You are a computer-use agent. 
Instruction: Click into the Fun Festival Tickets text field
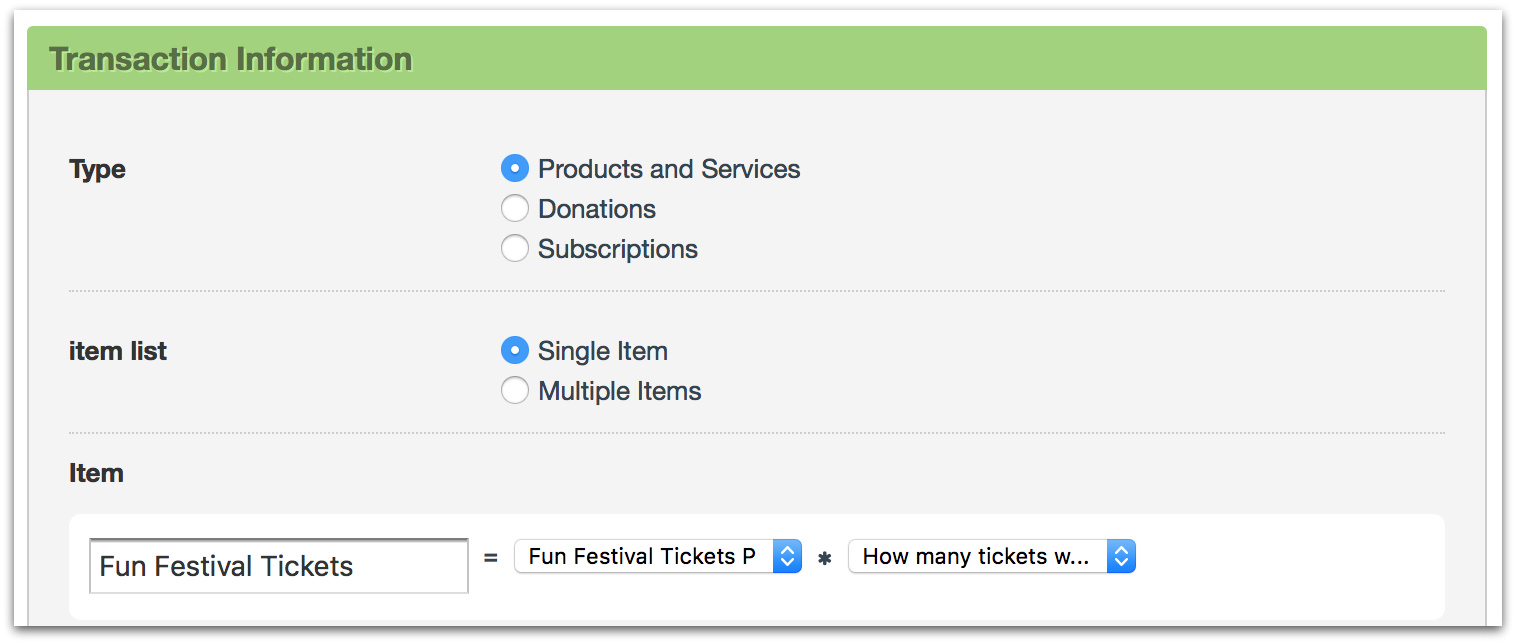[x=278, y=567]
